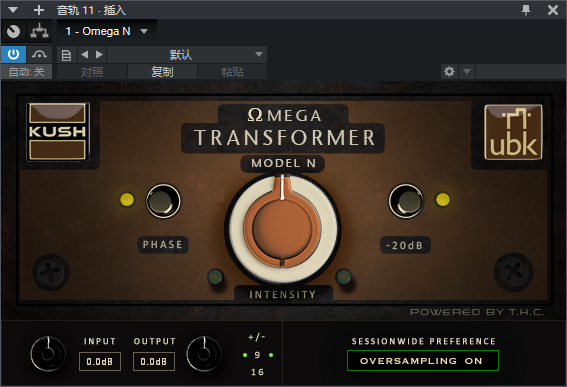Screen dimensions: 567x387
Task: Click the +/- label
Action: pyautogui.click(x=257, y=337)
